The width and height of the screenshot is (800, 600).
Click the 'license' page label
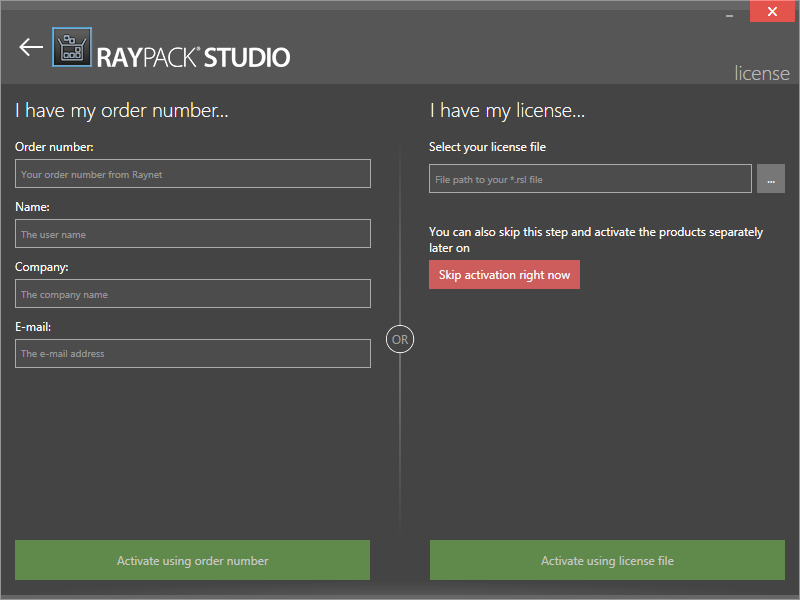coord(762,73)
